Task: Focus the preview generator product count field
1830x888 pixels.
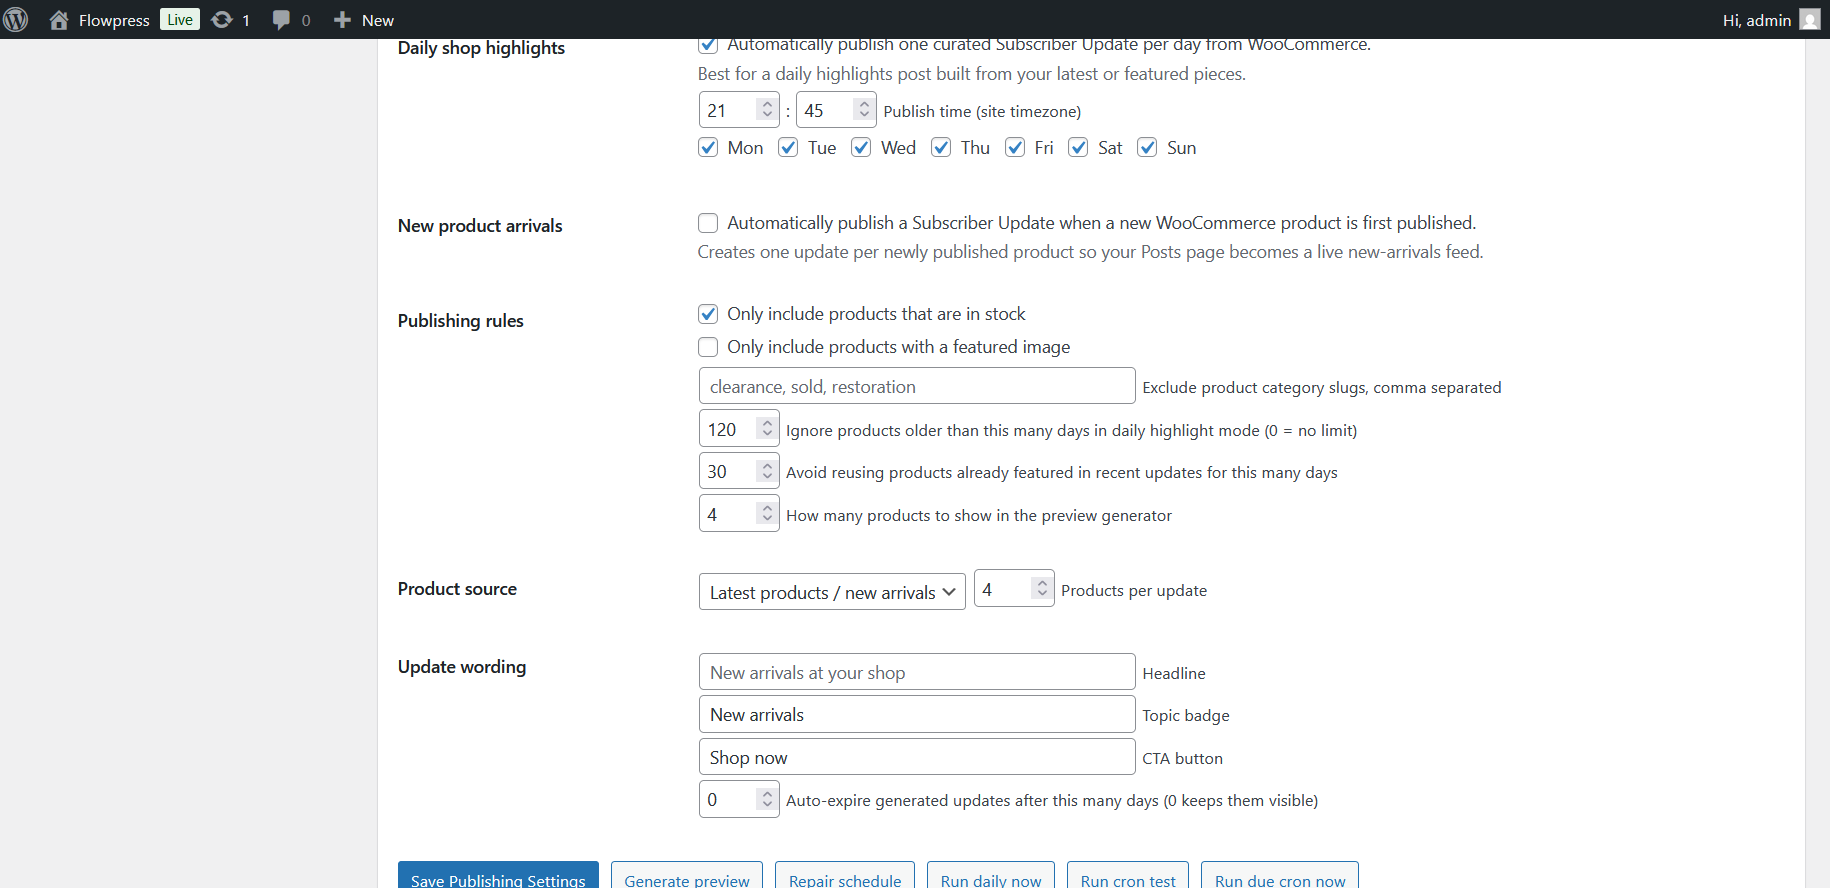Action: (739, 514)
